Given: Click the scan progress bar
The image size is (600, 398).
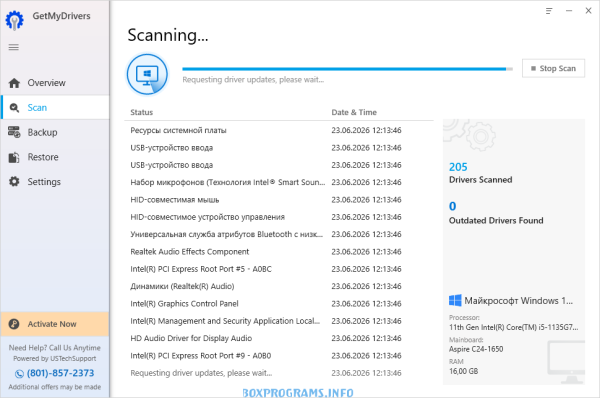Looking at the screenshot, I should [347, 69].
